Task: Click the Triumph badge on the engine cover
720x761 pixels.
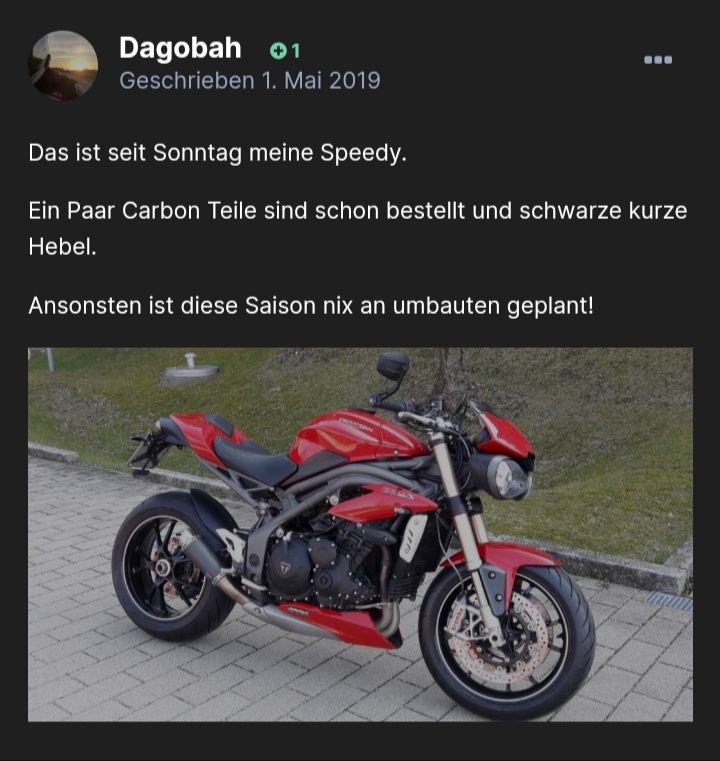Action: tap(285, 566)
